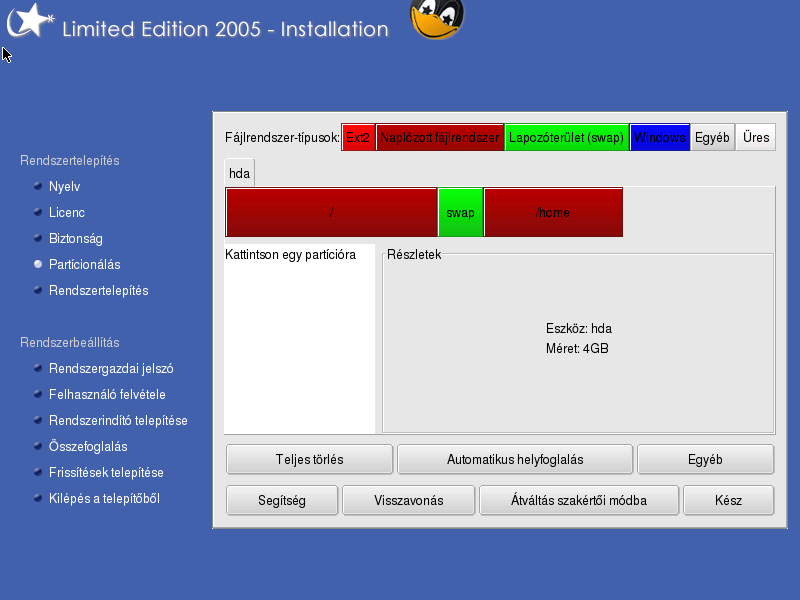Click the Egyéb button beside Automatikus helyfoglalás
The height and width of the screenshot is (600, 800).
pyautogui.click(x=705, y=459)
